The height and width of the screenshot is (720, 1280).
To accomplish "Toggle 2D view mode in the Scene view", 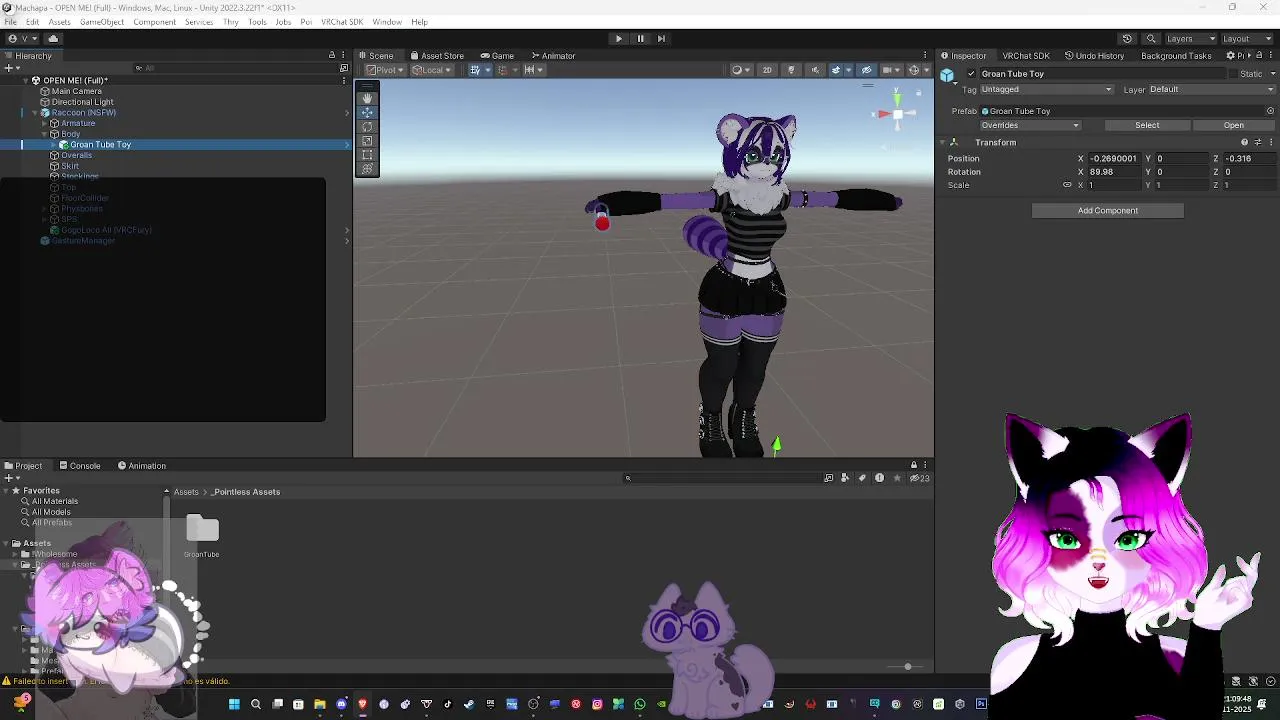I will pyautogui.click(x=767, y=70).
